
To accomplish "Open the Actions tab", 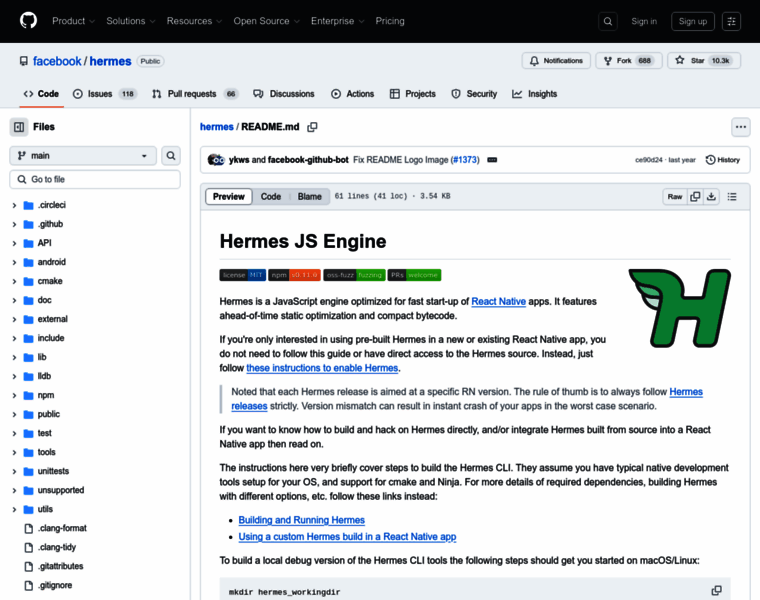I will coord(352,94).
